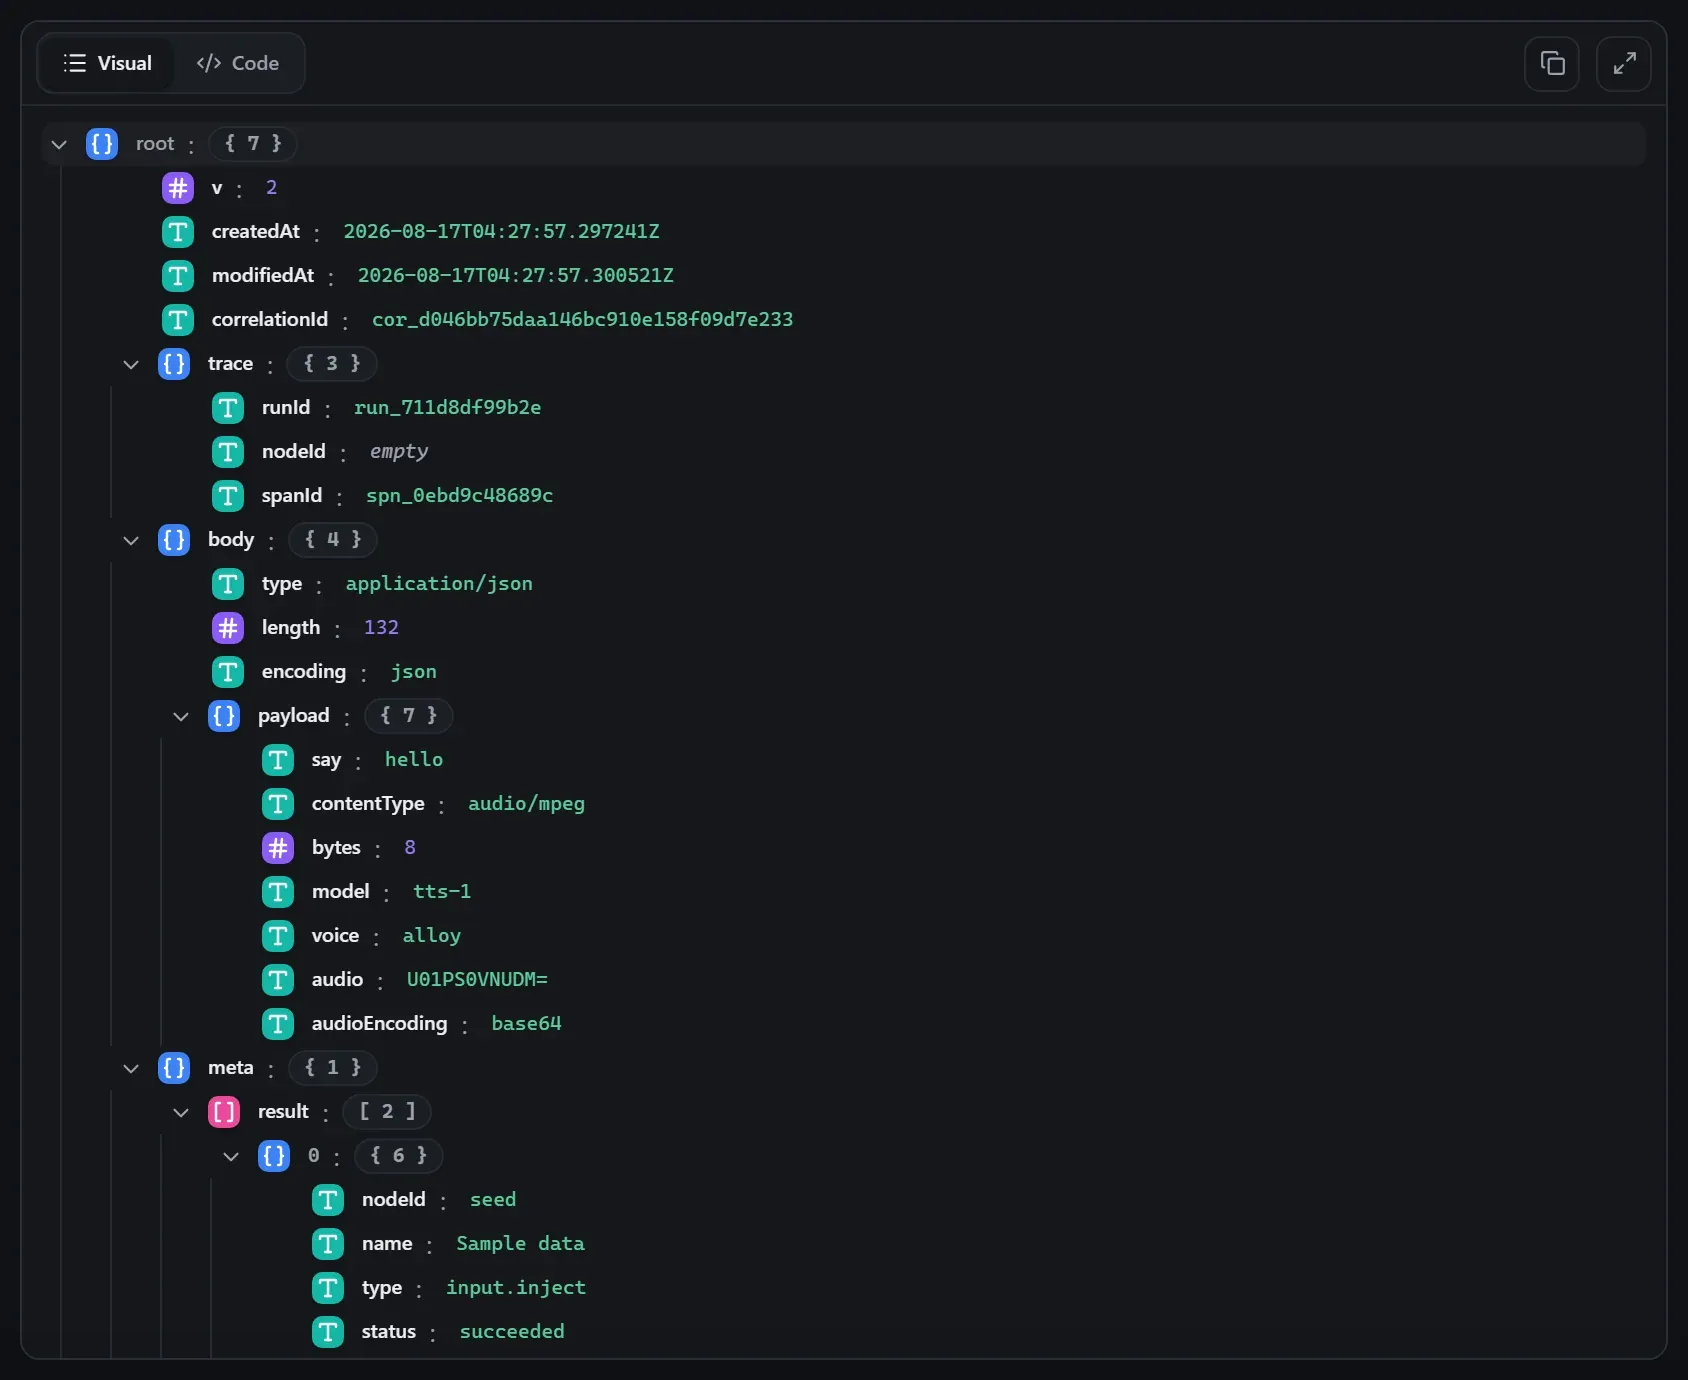Click the body count badge { 4 }
This screenshot has width=1688, height=1380.
pos(333,540)
